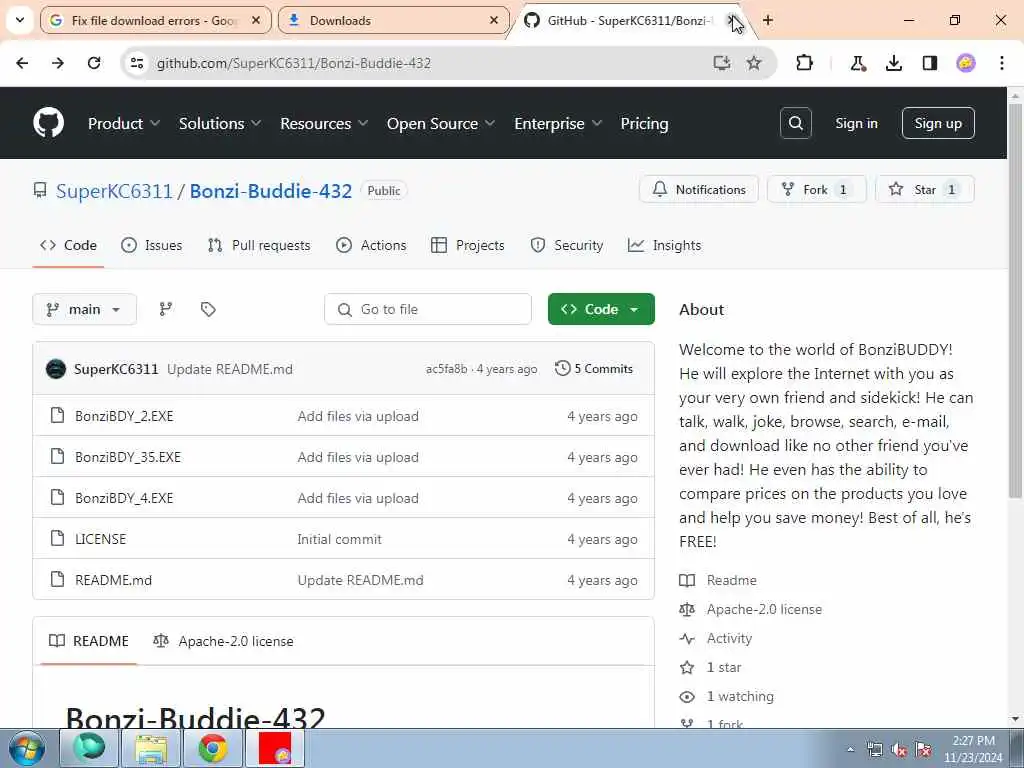The image size is (1024, 768).
Task: Open BonziBDY_4.EXE file
Action: (124, 498)
